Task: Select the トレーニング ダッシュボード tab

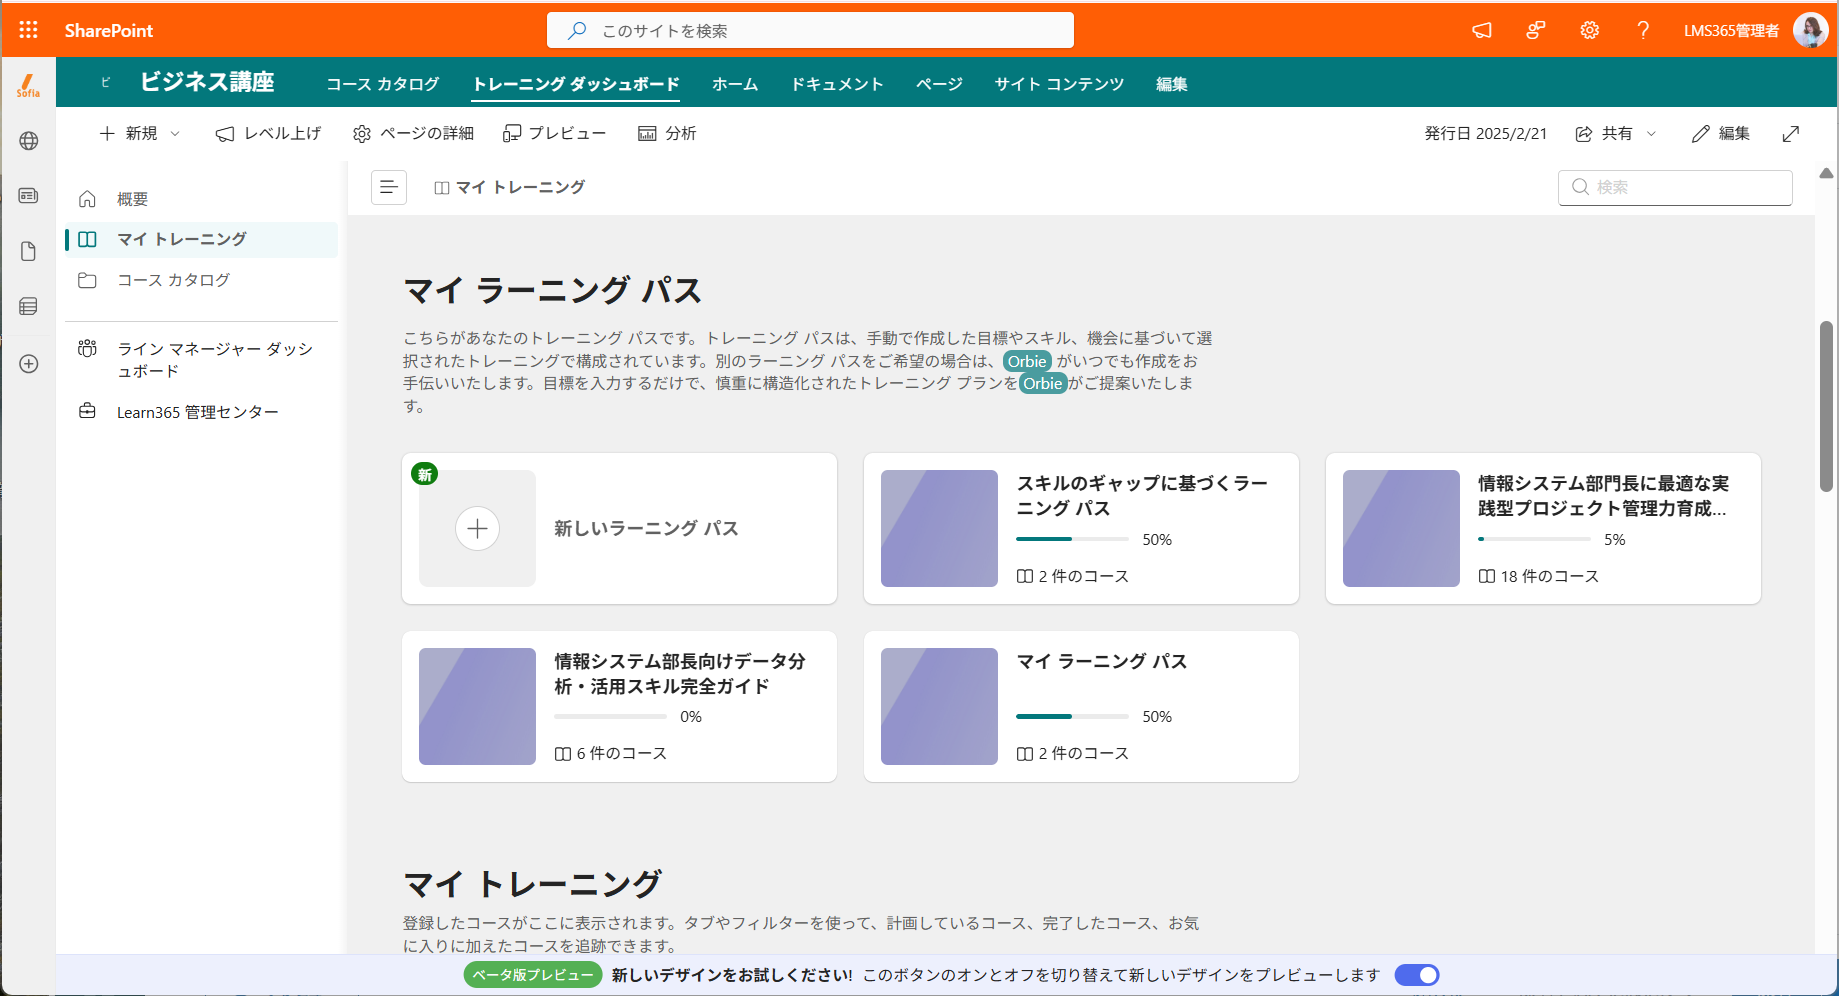Action: click(576, 84)
